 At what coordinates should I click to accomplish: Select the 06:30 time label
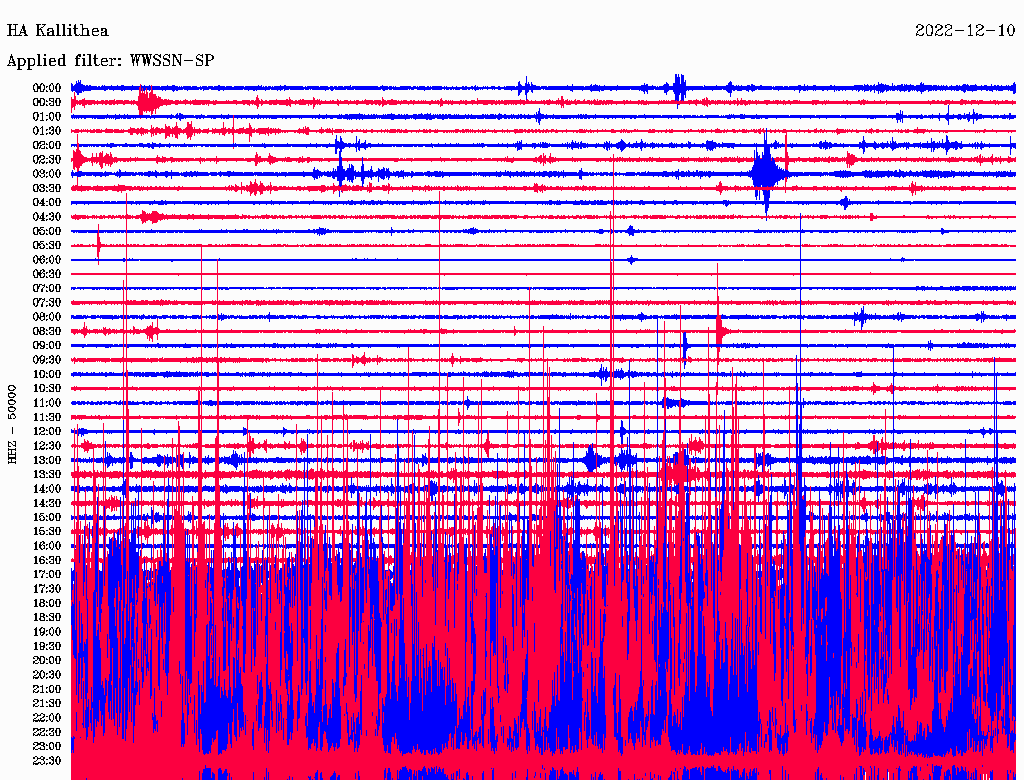coord(47,274)
